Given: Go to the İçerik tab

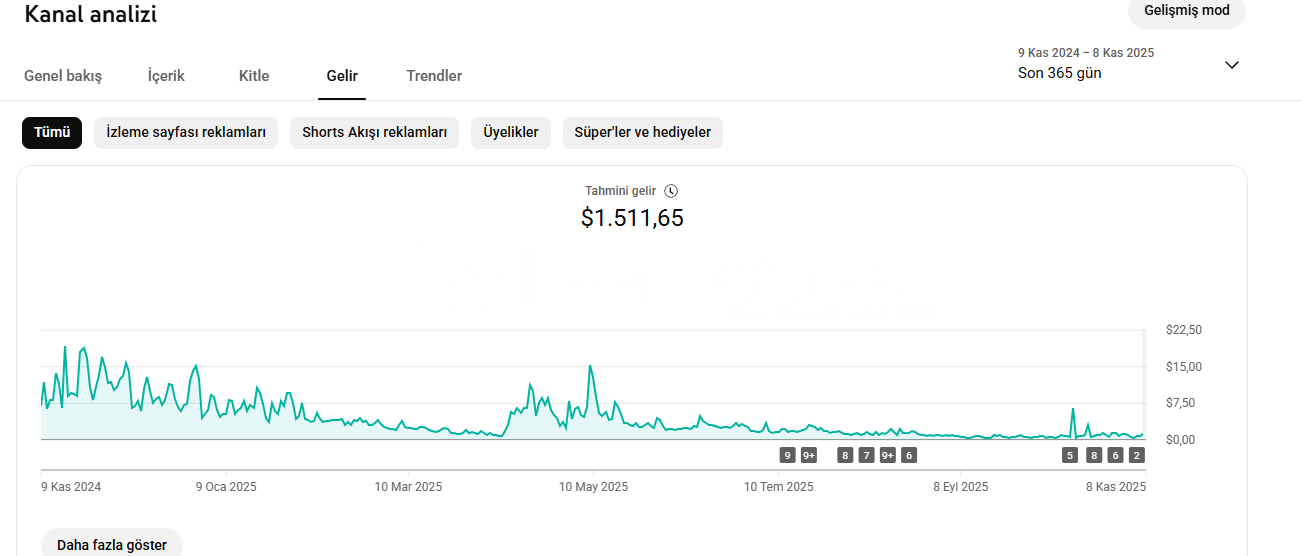Looking at the screenshot, I should pos(166,76).
